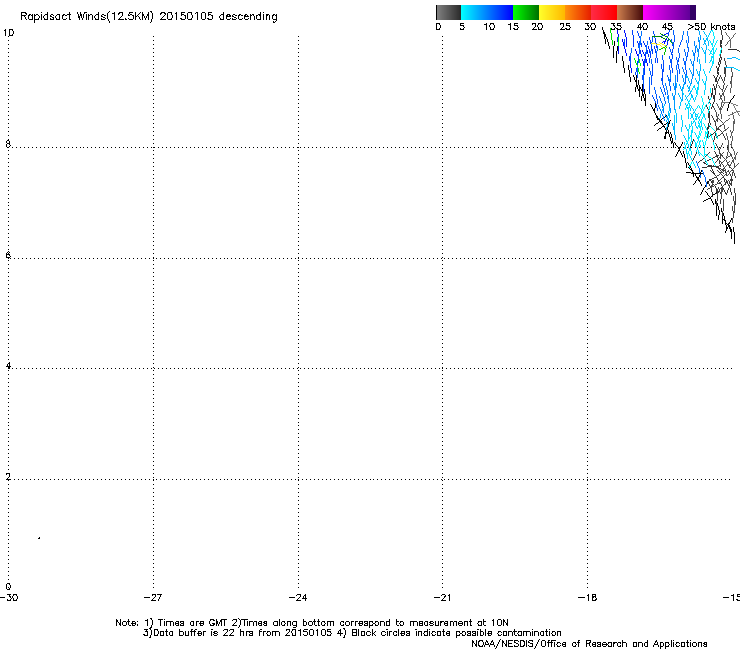Click the red 30-35 knots color band

(604, 12)
